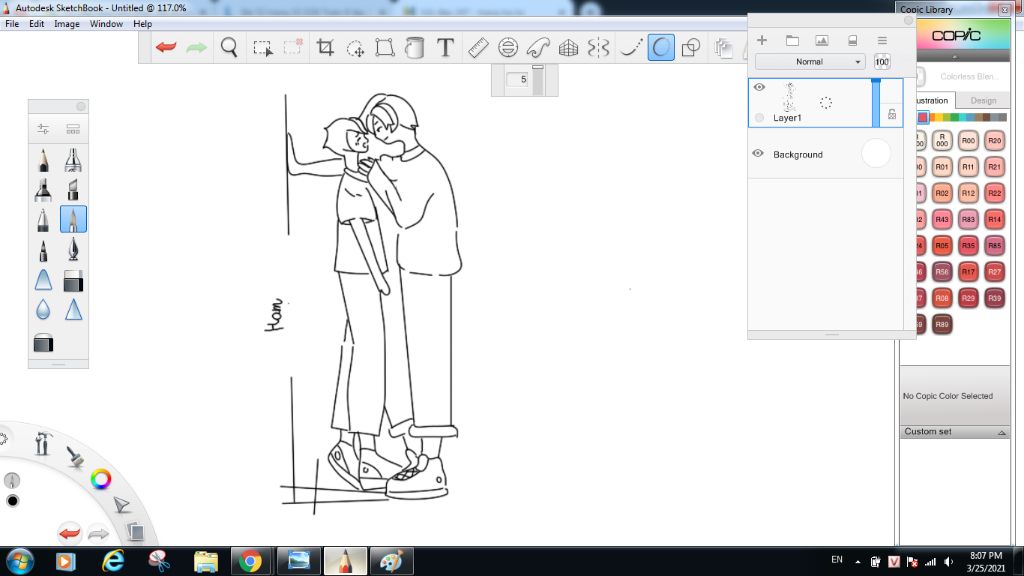Click the lagoon Undo arrow
Image resolution: width=1024 pixels, height=576 pixels.
69,533
